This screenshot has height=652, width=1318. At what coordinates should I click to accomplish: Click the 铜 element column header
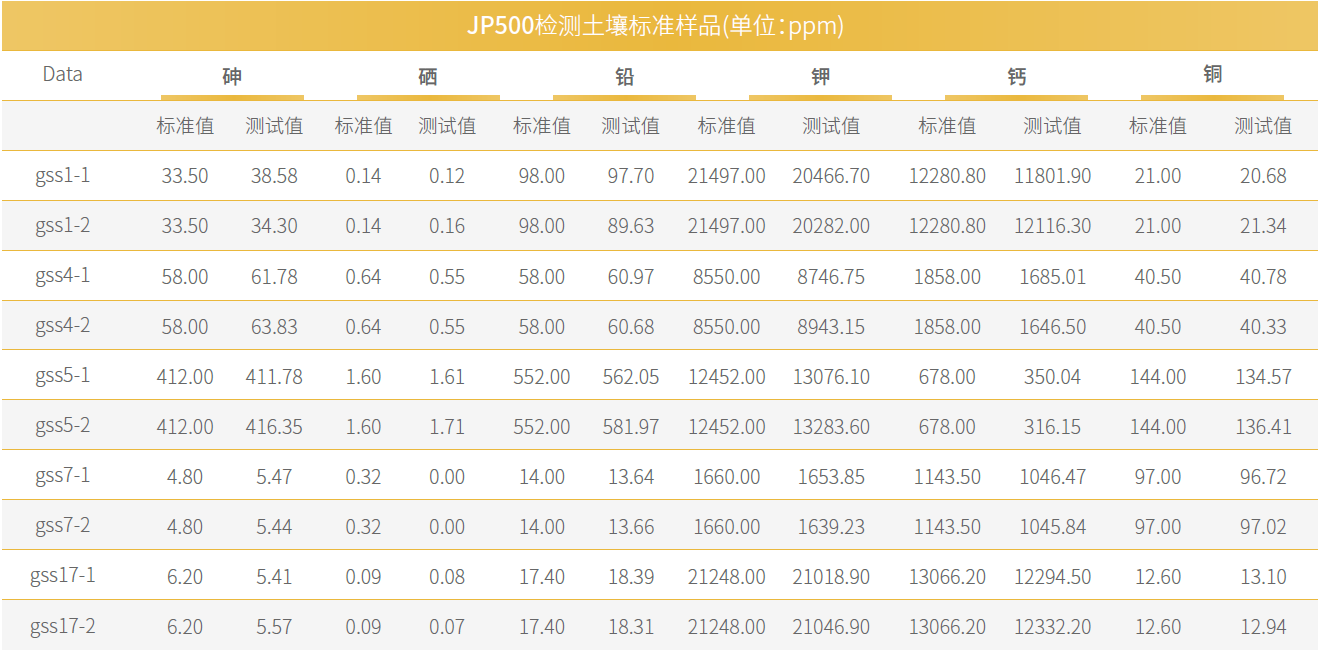point(1212,74)
